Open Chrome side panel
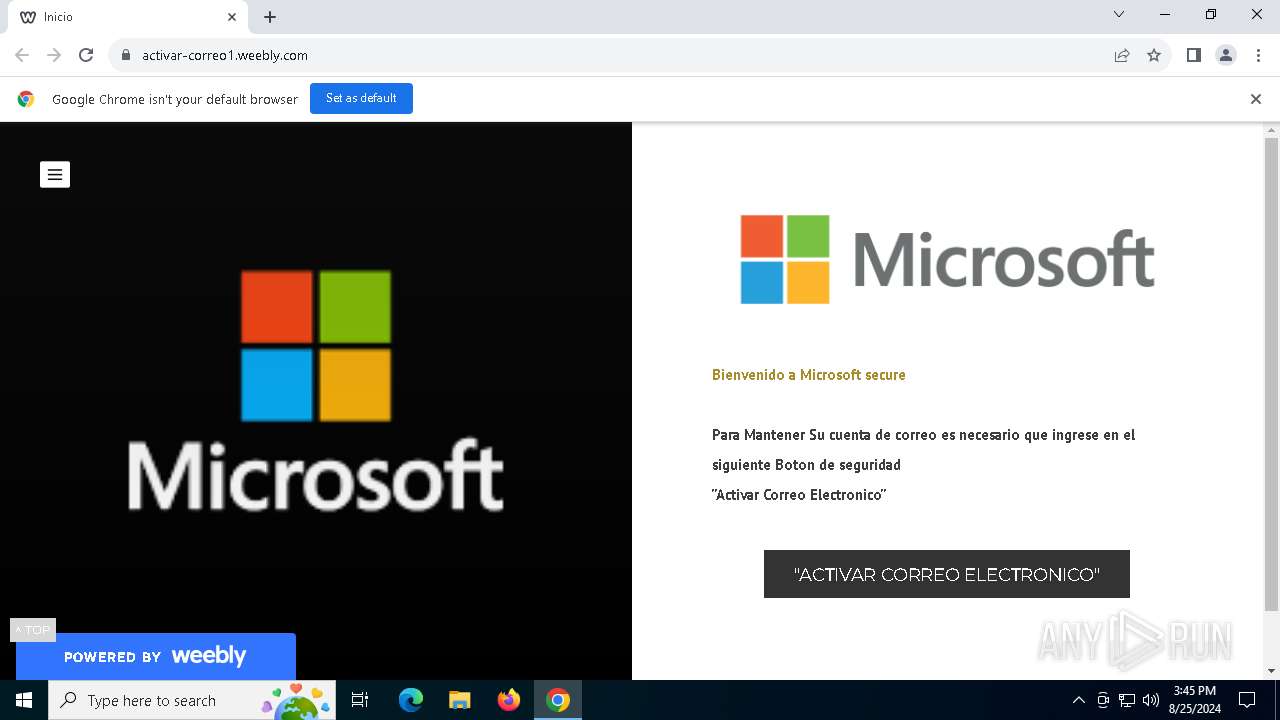Screen dimensions: 1280x720 [1193, 55]
